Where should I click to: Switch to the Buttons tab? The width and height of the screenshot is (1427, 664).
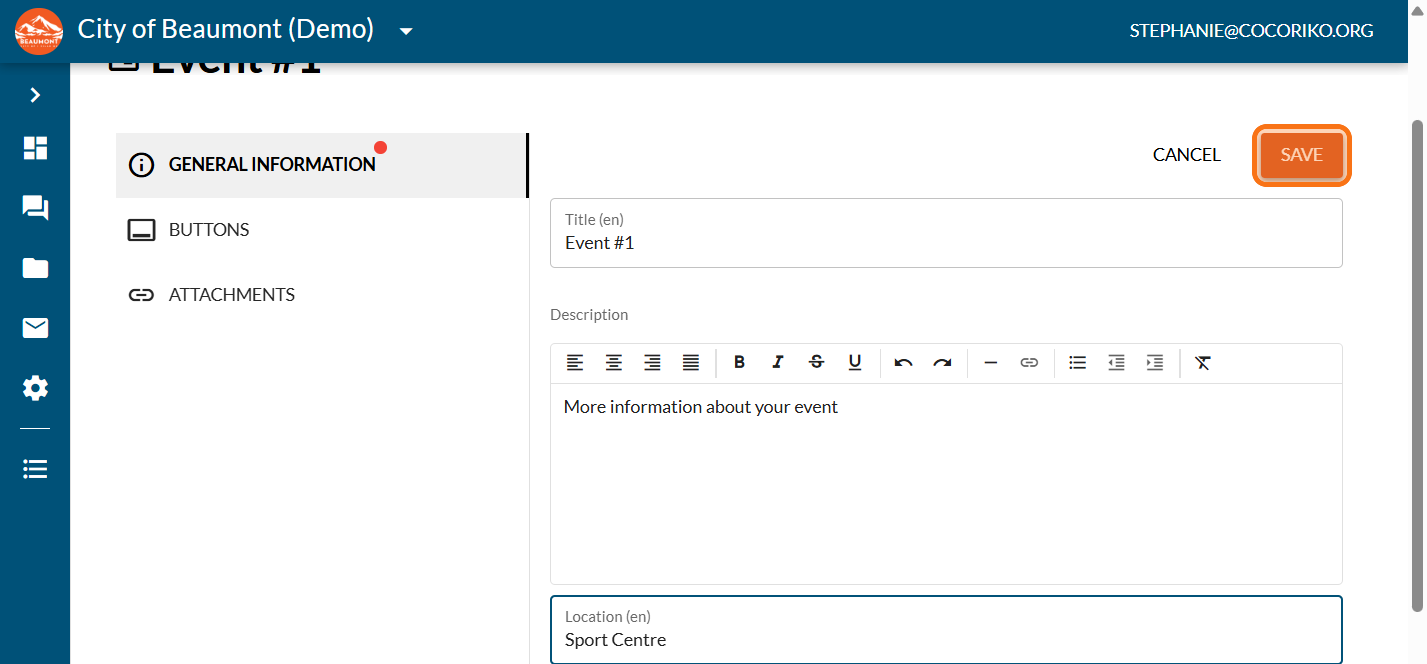209,230
